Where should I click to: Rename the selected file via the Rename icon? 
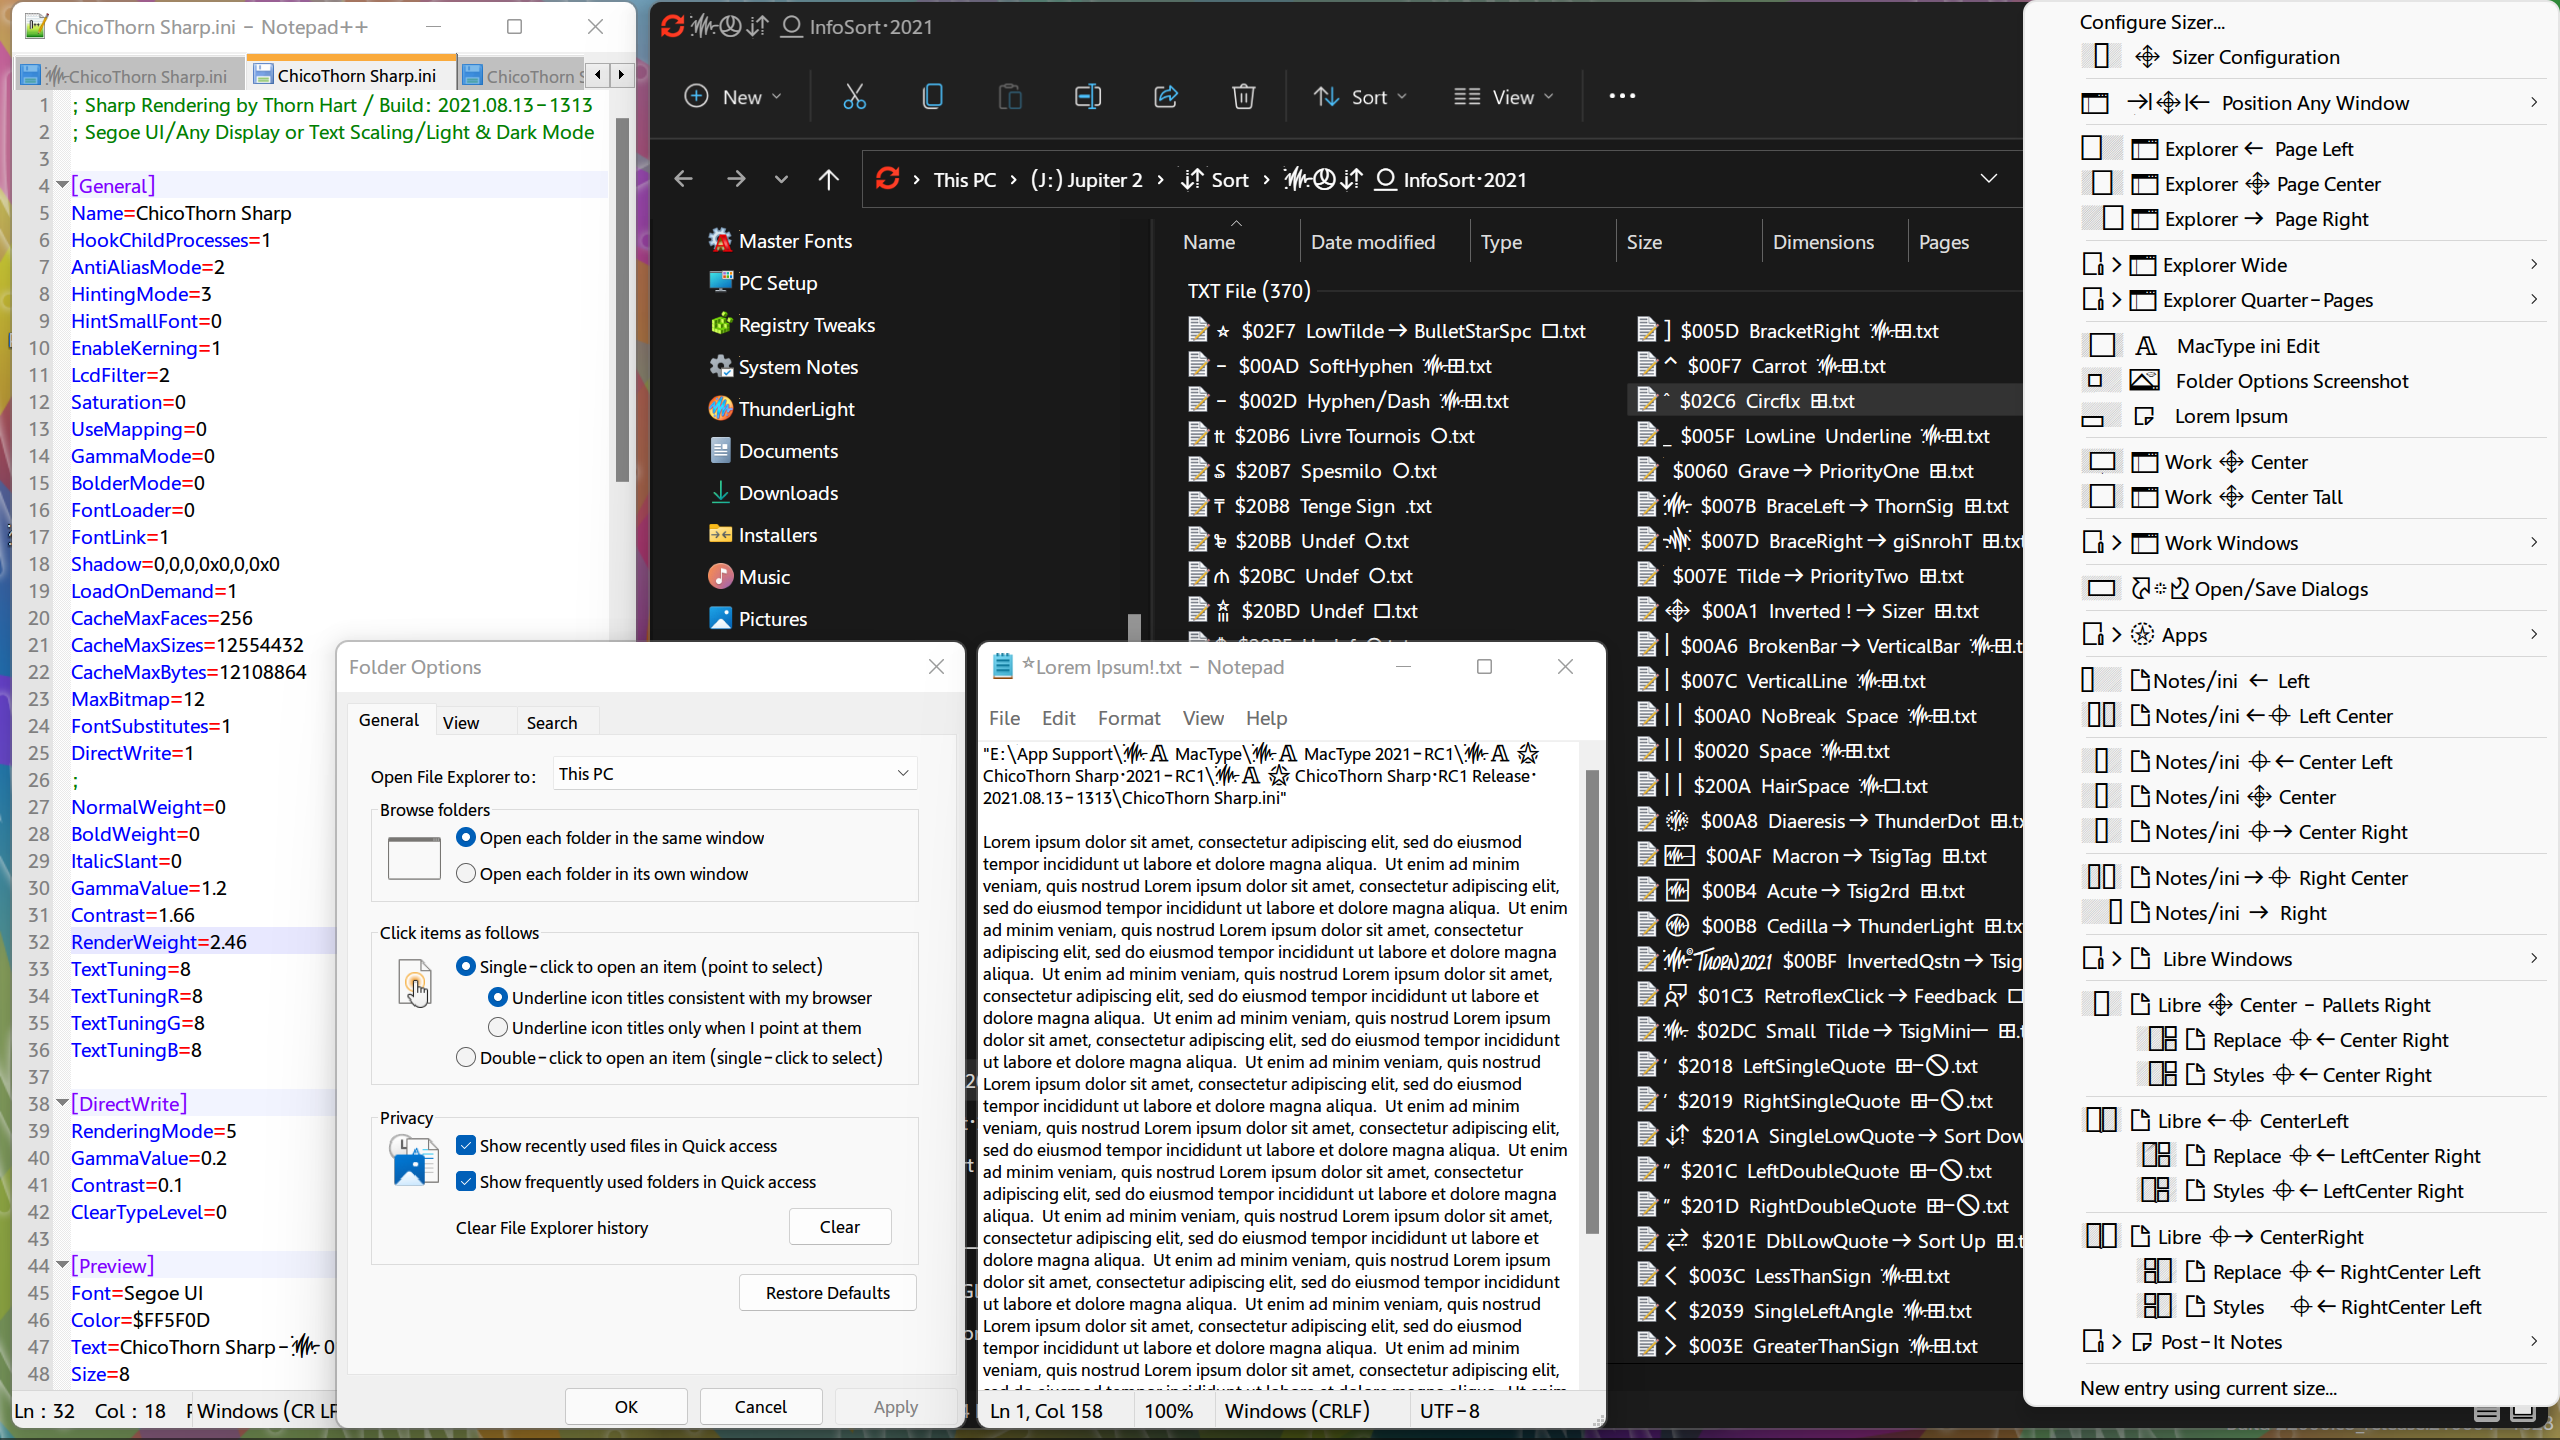click(1087, 96)
